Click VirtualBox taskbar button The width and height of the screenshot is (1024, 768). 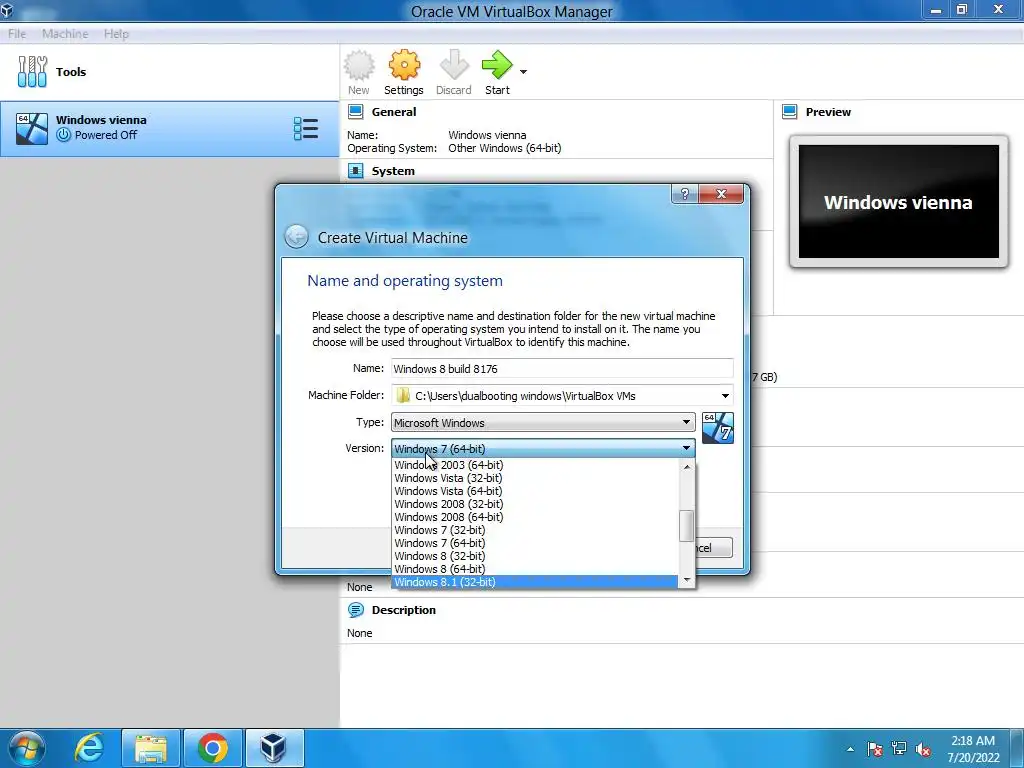click(273, 748)
